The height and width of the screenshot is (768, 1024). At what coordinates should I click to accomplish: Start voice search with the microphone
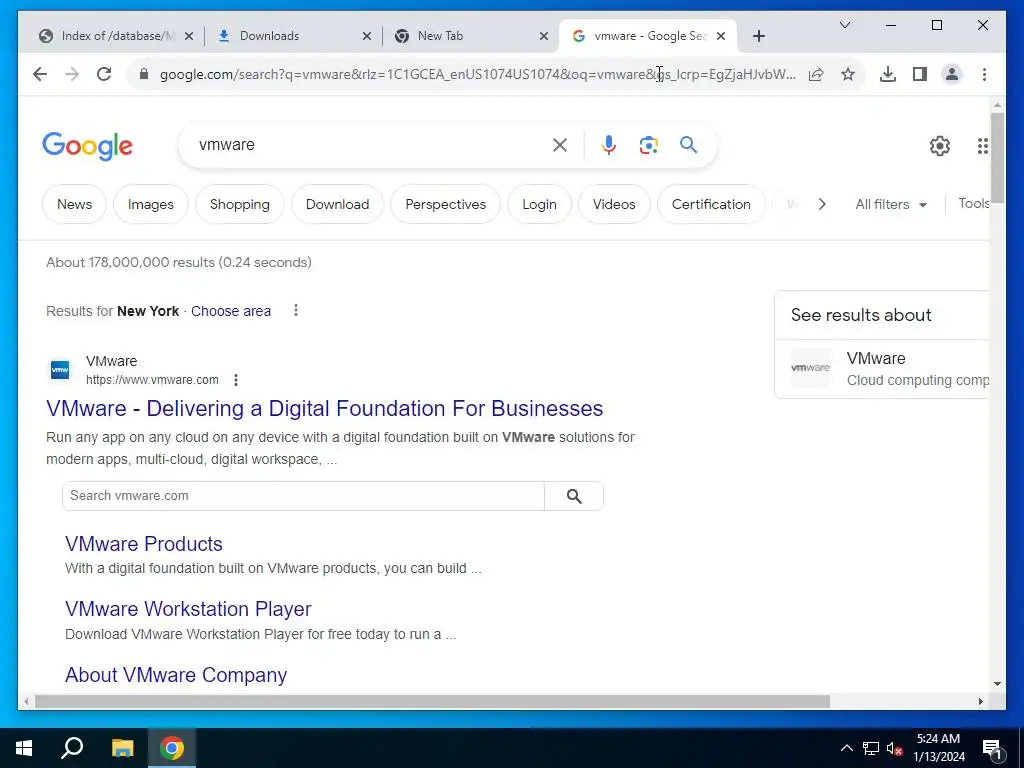pos(609,145)
